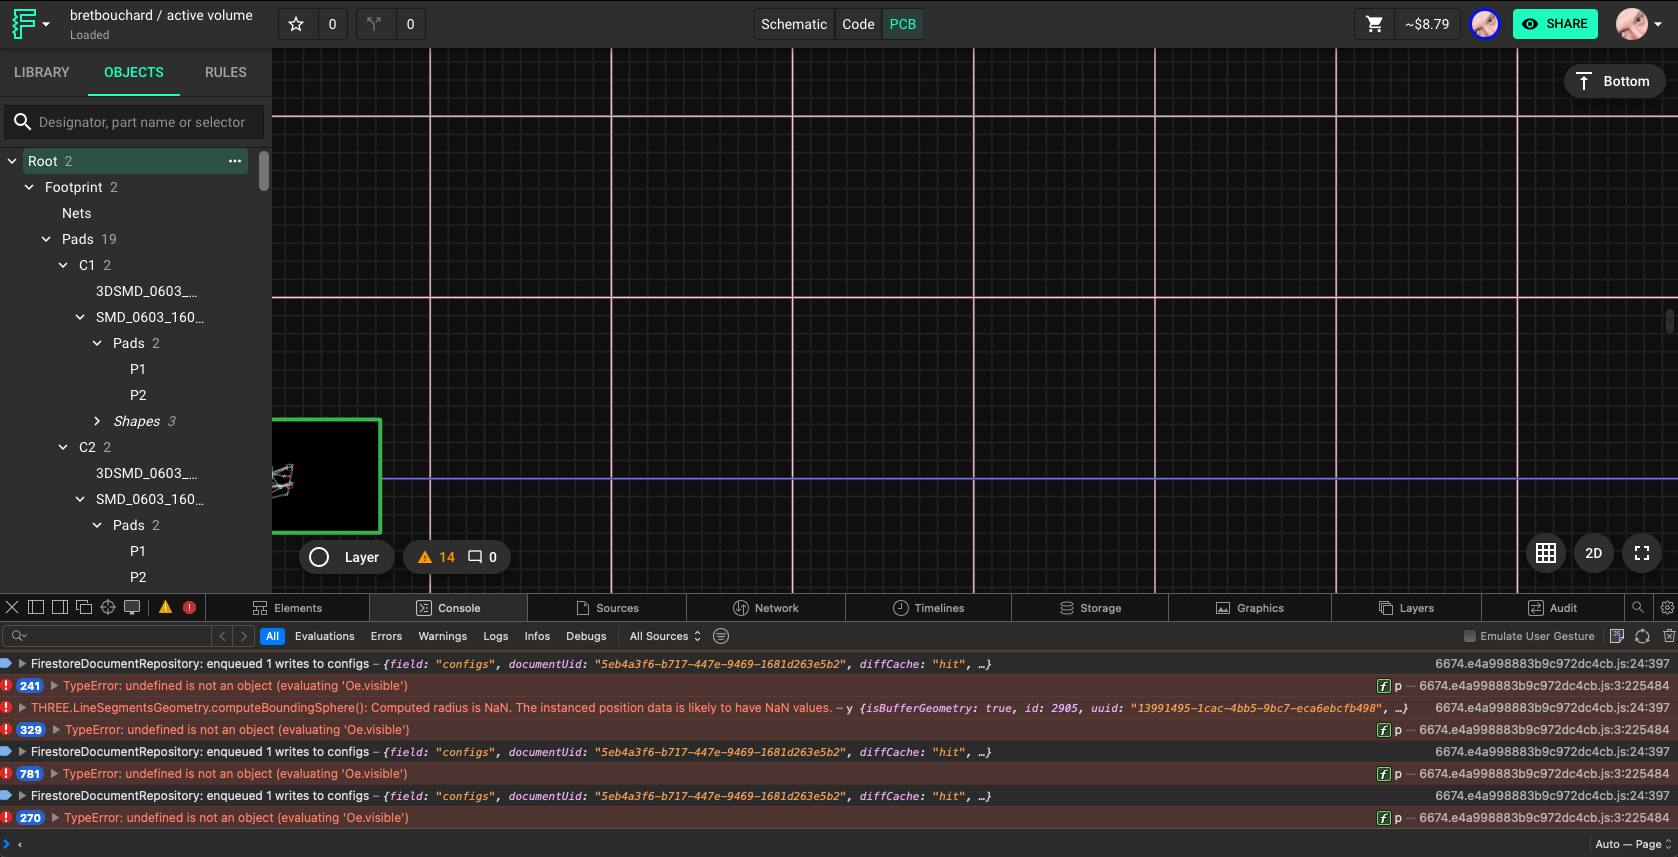Click the SHARE button
This screenshot has height=857, width=1678.
[x=1555, y=24]
